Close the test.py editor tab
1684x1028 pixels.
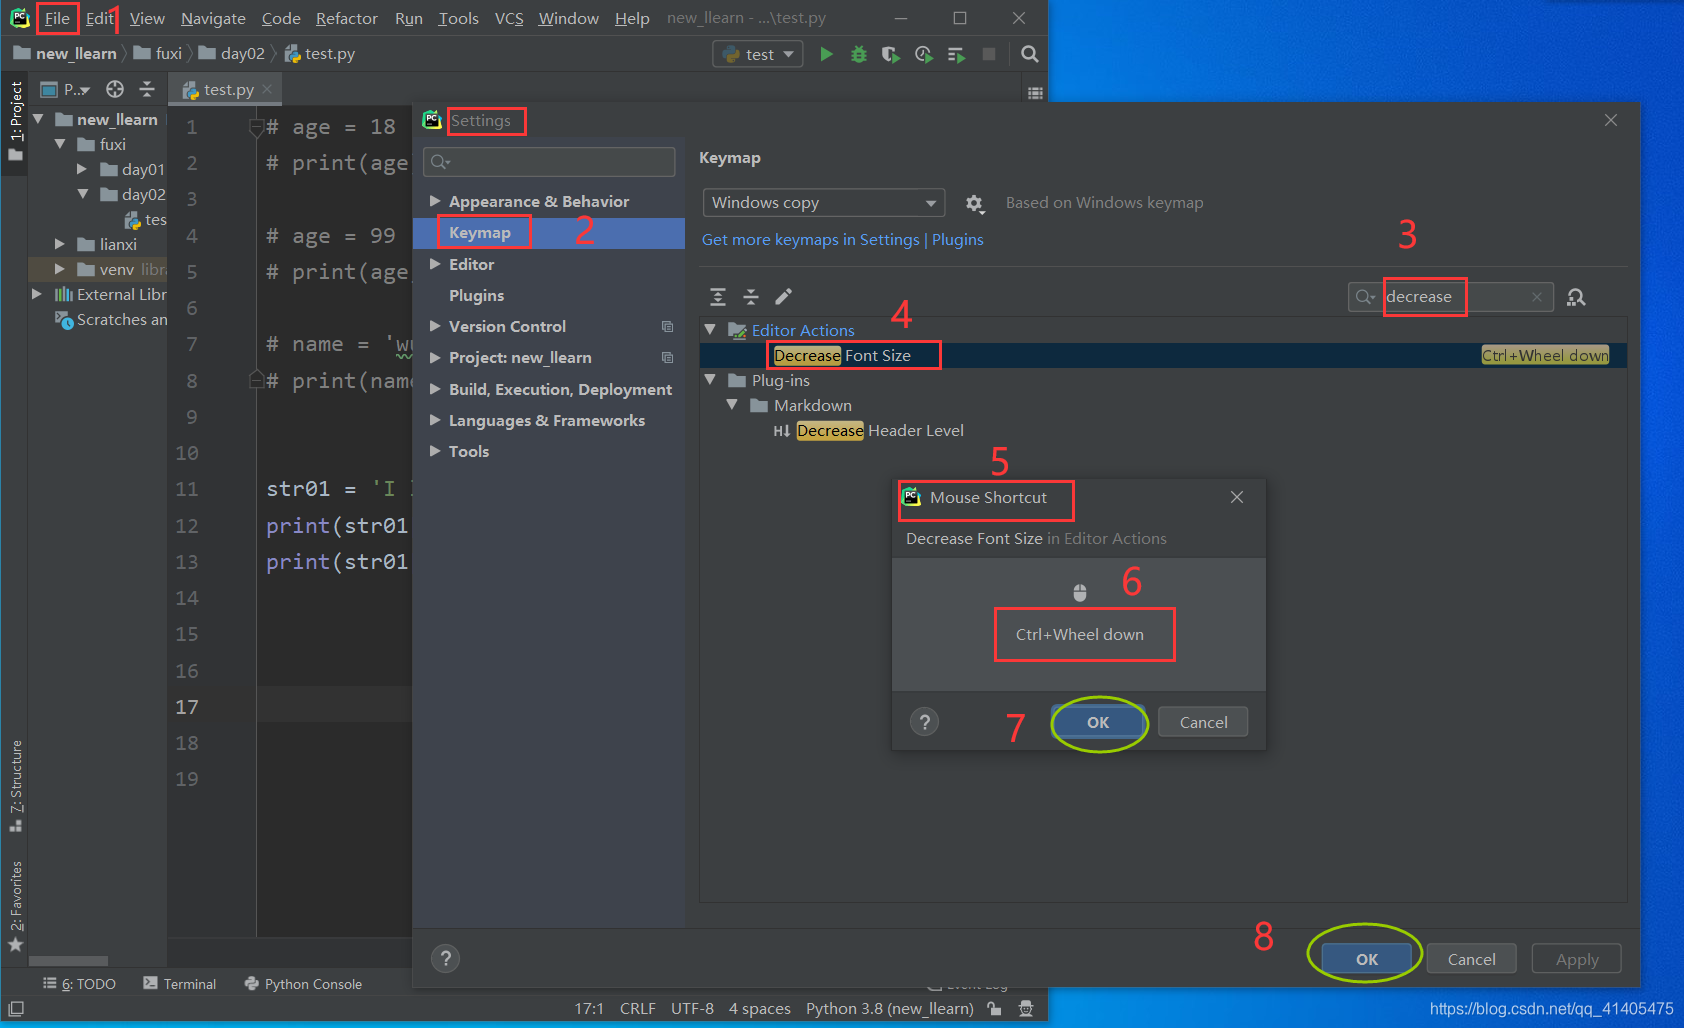[267, 89]
